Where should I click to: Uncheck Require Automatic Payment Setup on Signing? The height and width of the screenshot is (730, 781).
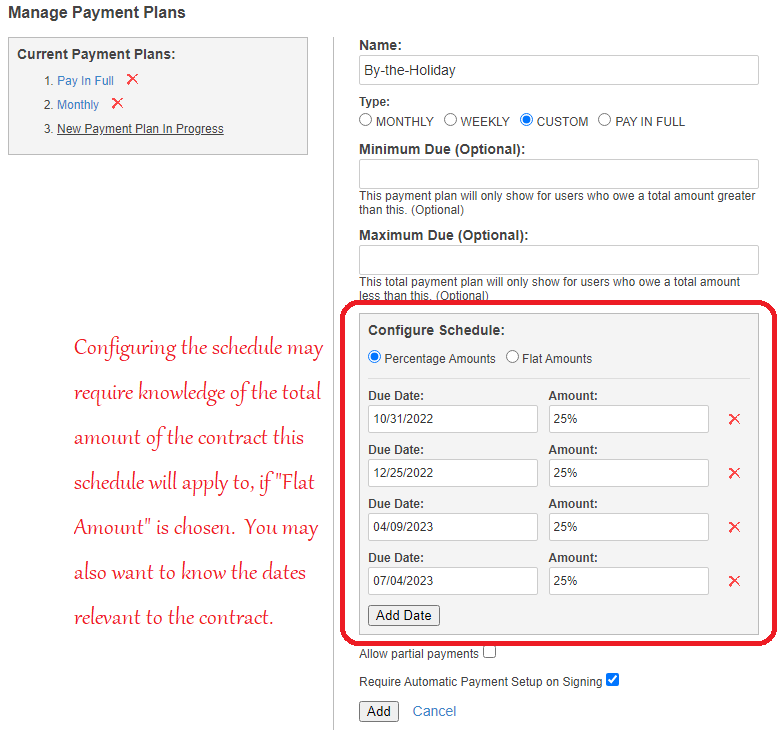(613, 681)
